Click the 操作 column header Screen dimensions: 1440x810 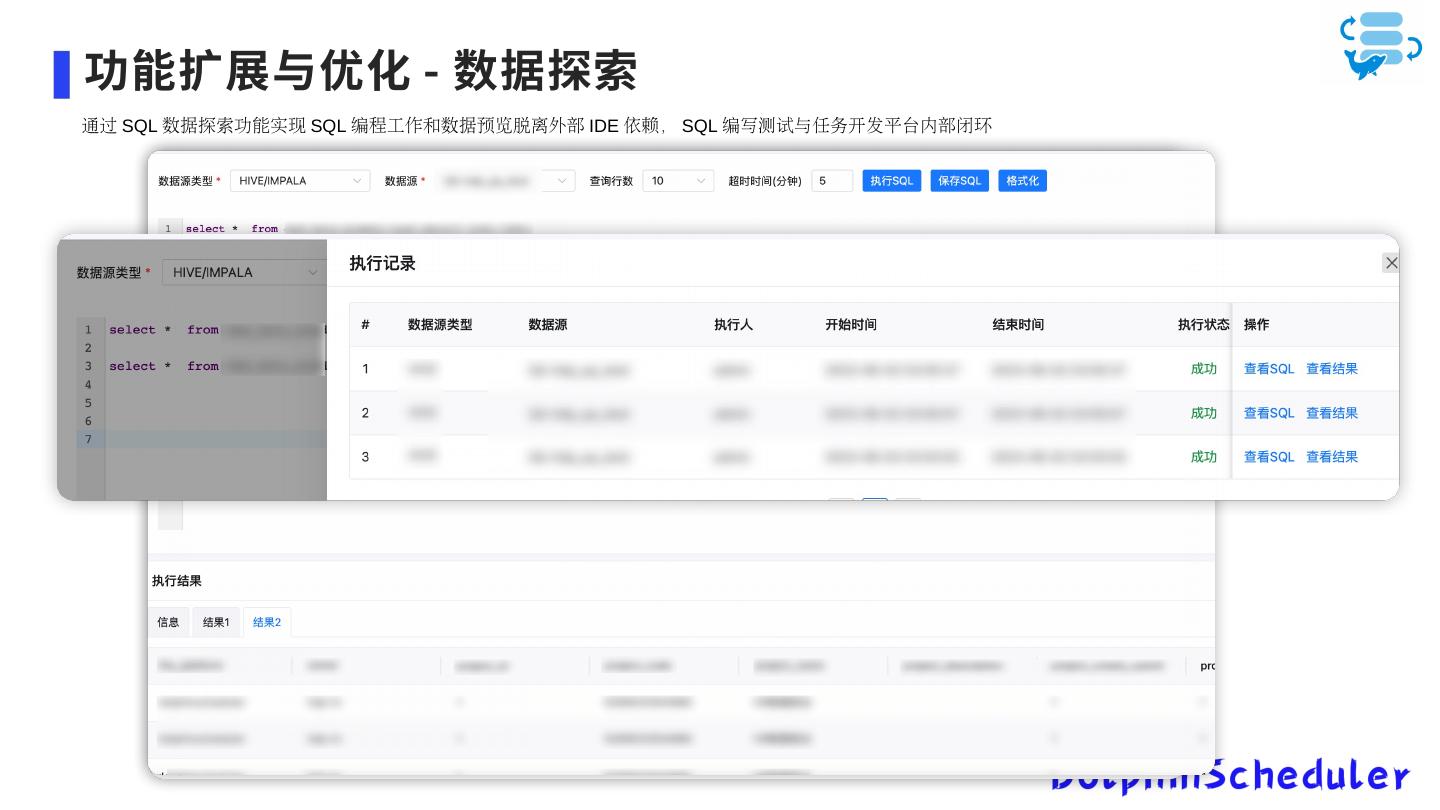click(x=1256, y=325)
